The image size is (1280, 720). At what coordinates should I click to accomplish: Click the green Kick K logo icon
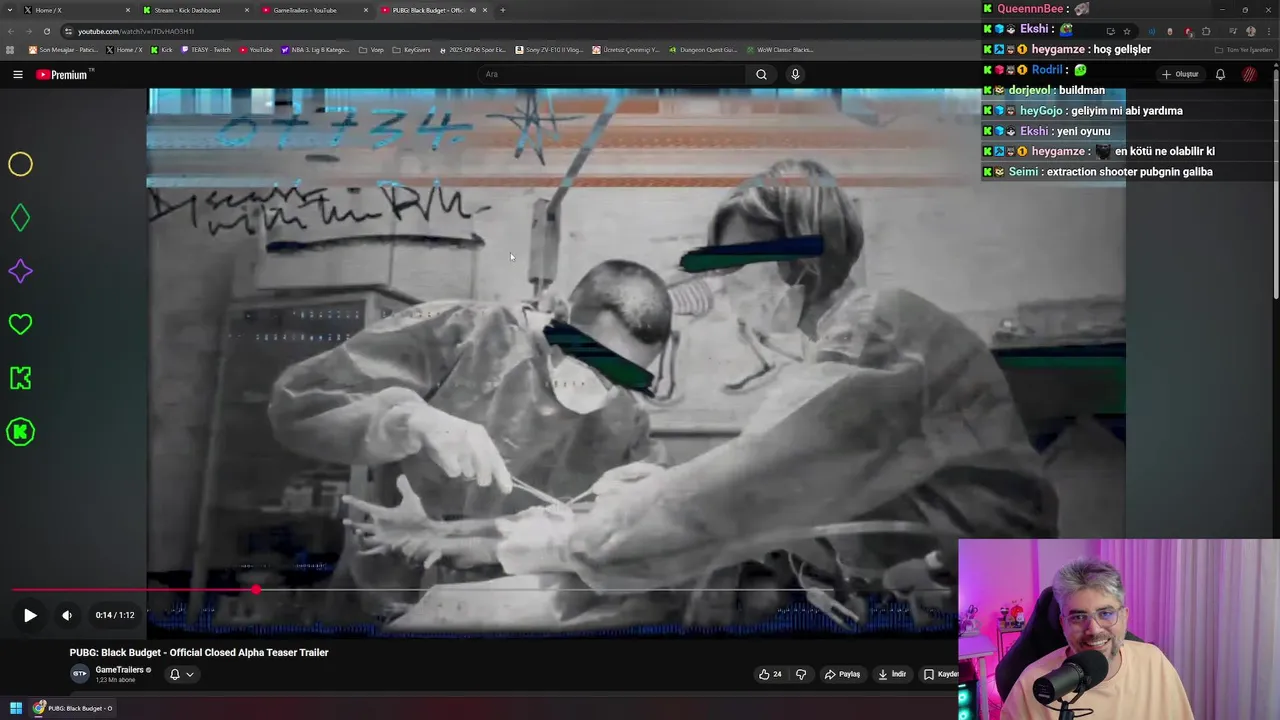pos(20,378)
